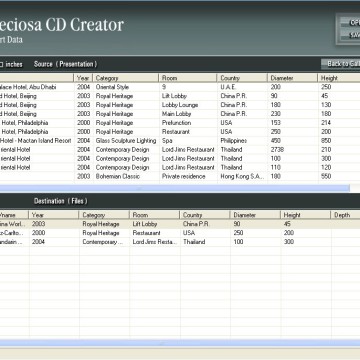
Task: Select the Lord Jims Resta... destination cell
Action: point(154,242)
